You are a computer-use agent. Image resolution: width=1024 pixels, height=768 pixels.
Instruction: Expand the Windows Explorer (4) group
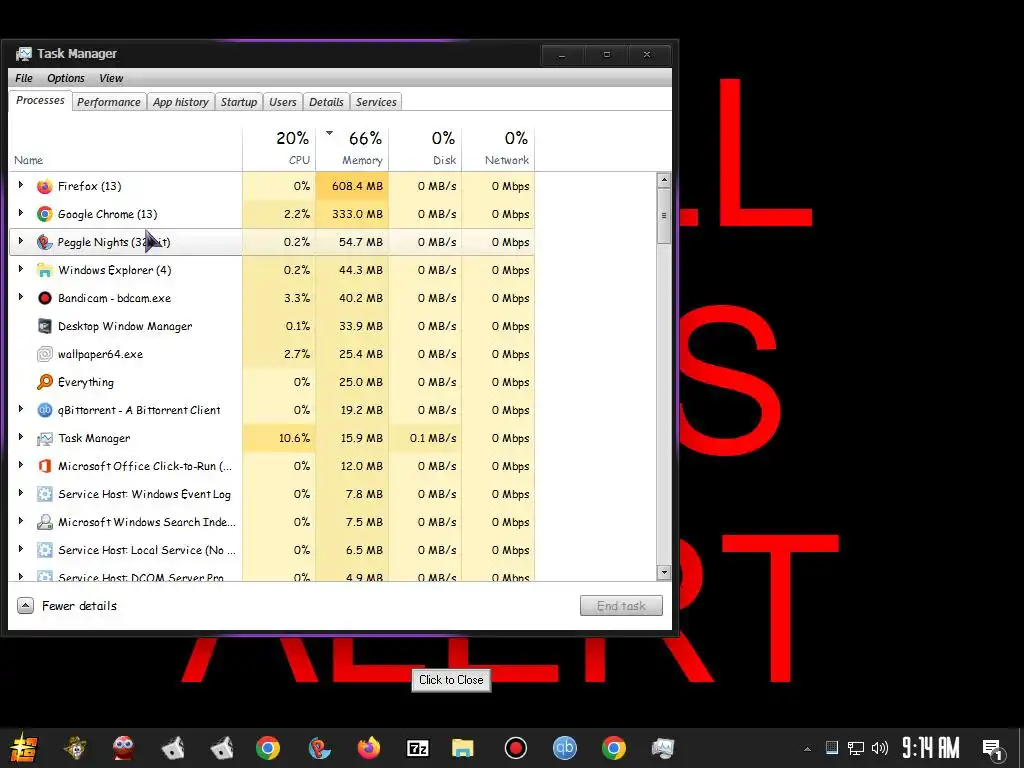[x=21, y=269]
